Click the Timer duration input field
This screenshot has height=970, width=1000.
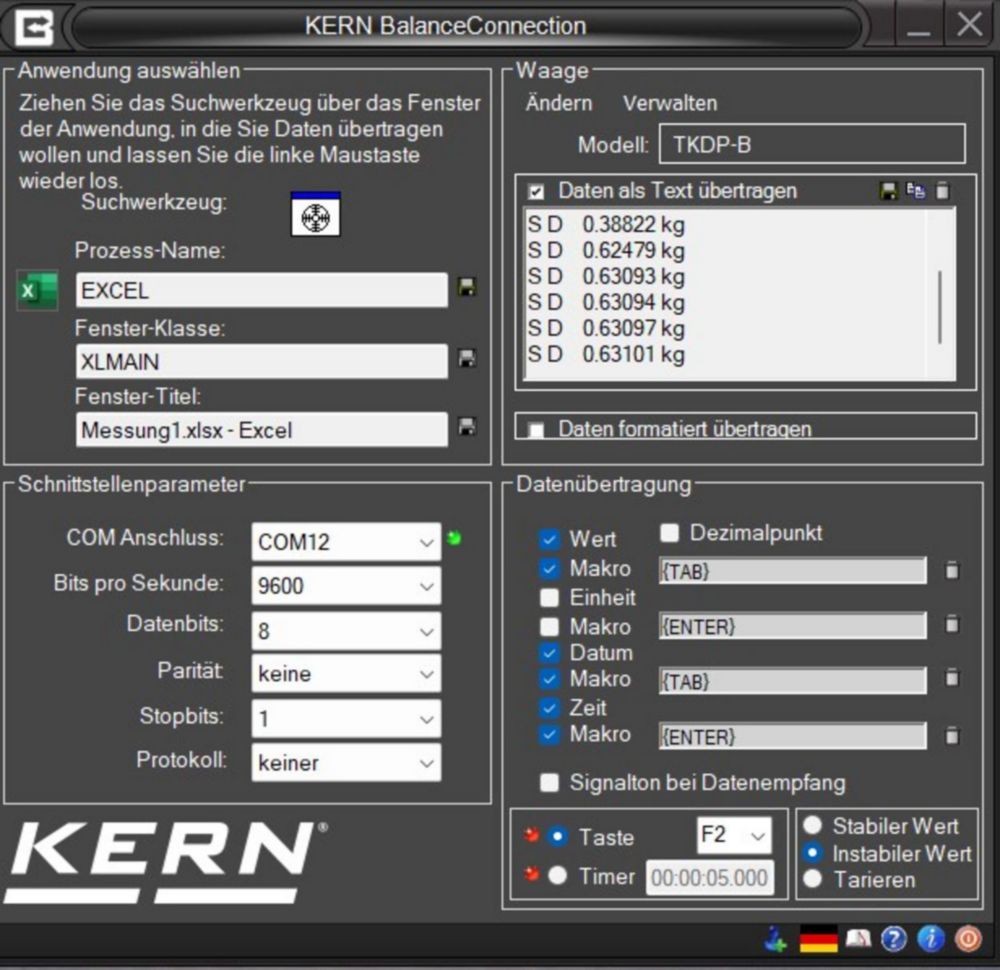712,877
